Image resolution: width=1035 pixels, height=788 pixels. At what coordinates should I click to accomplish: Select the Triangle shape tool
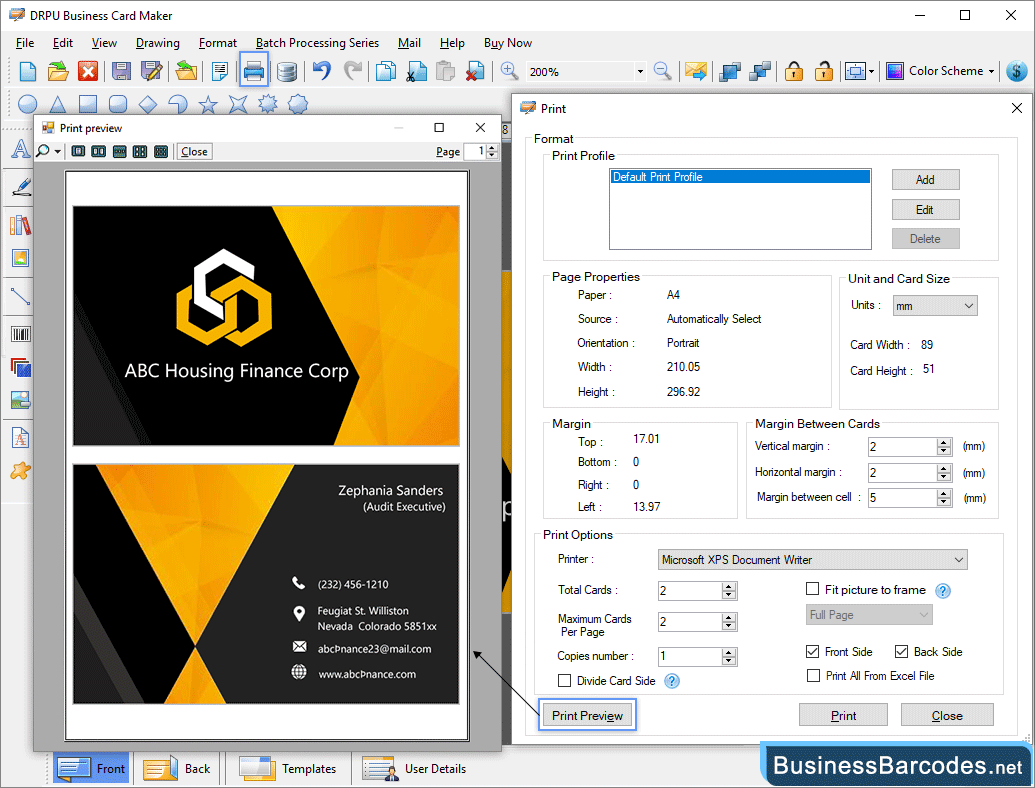point(58,104)
